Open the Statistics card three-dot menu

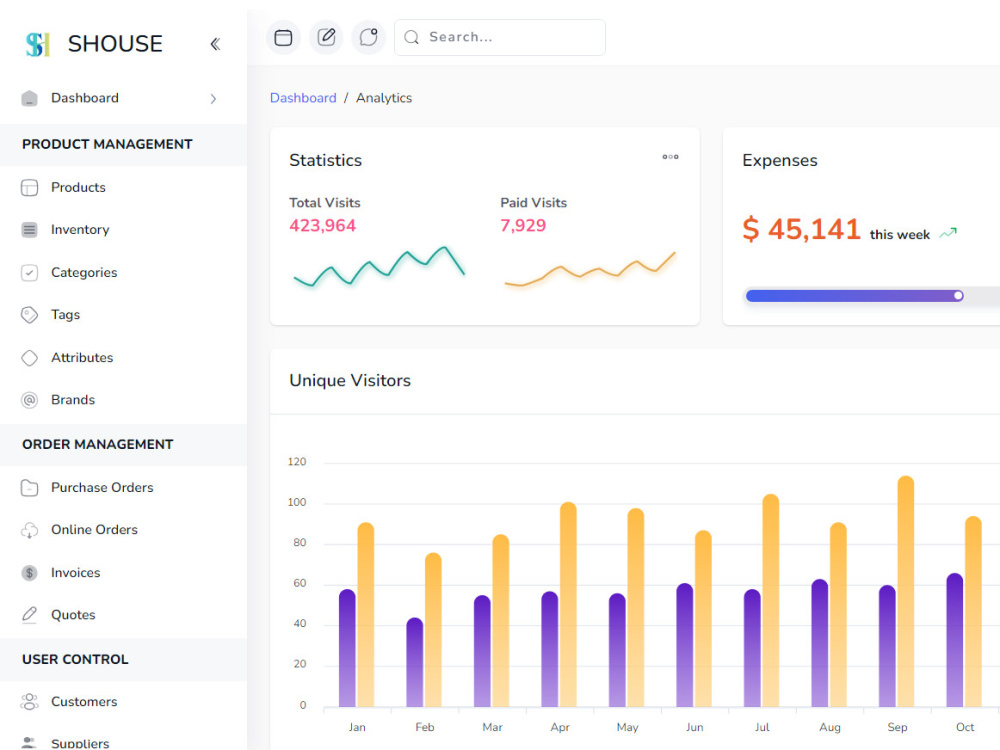point(670,157)
